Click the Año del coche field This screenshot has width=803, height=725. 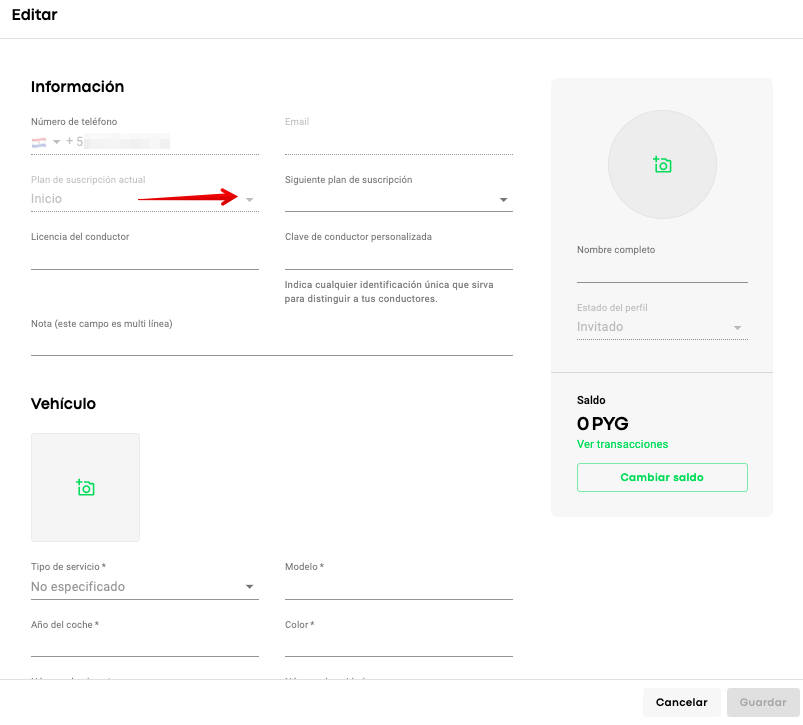pyautogui.click(x=144, y=644)
